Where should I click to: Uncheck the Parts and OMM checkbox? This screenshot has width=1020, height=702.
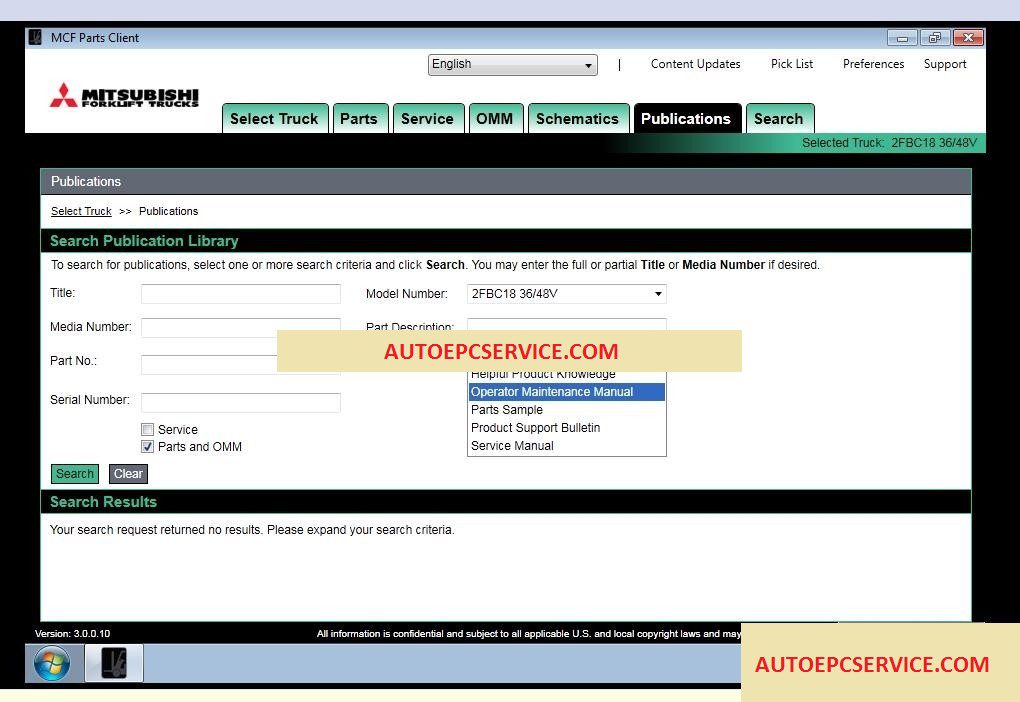(x=148, y=447)
